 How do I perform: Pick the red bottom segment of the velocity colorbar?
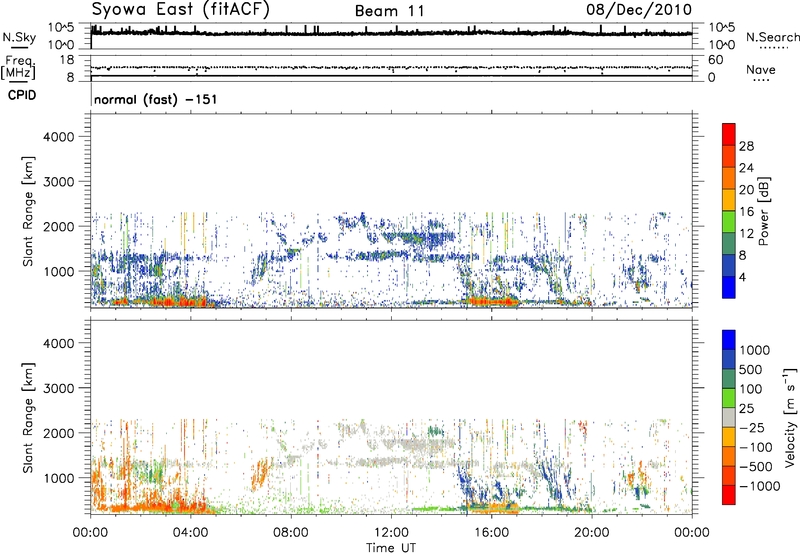729,495
